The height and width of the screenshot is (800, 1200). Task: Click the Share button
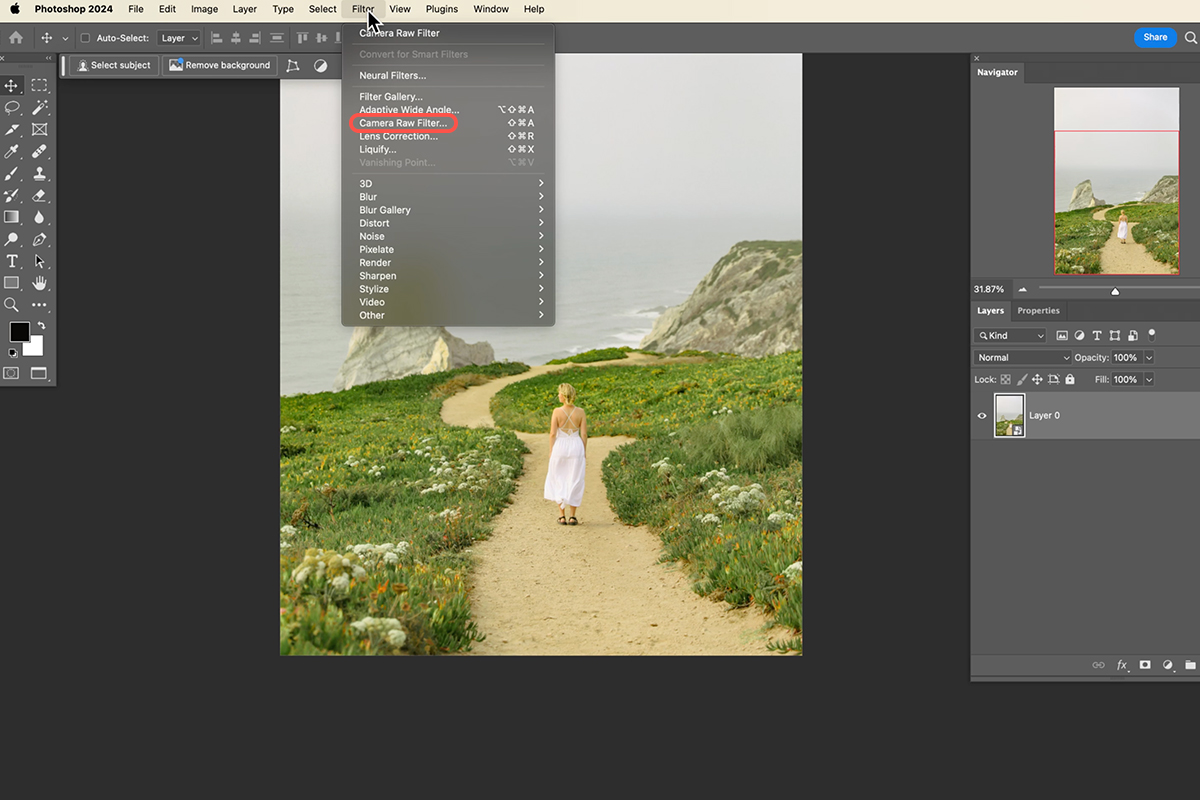point(1155,37)
